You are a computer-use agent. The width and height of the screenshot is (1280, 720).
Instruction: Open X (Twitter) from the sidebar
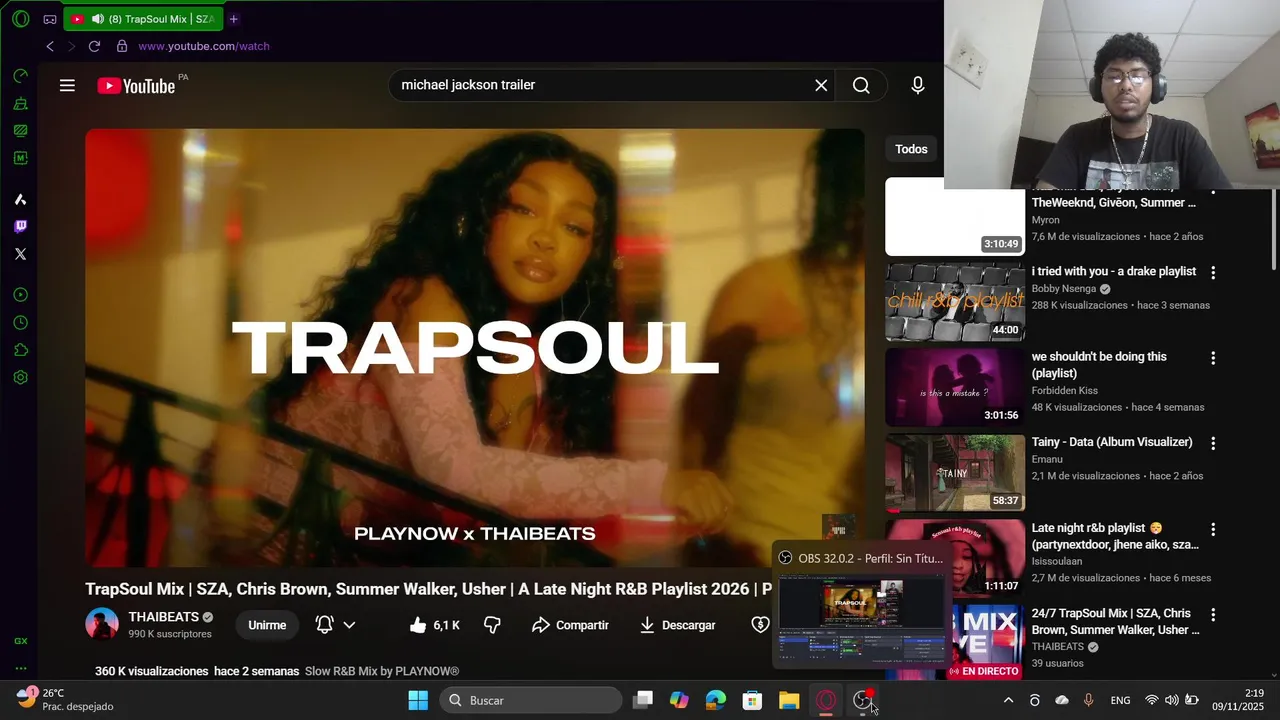(20, 254)
